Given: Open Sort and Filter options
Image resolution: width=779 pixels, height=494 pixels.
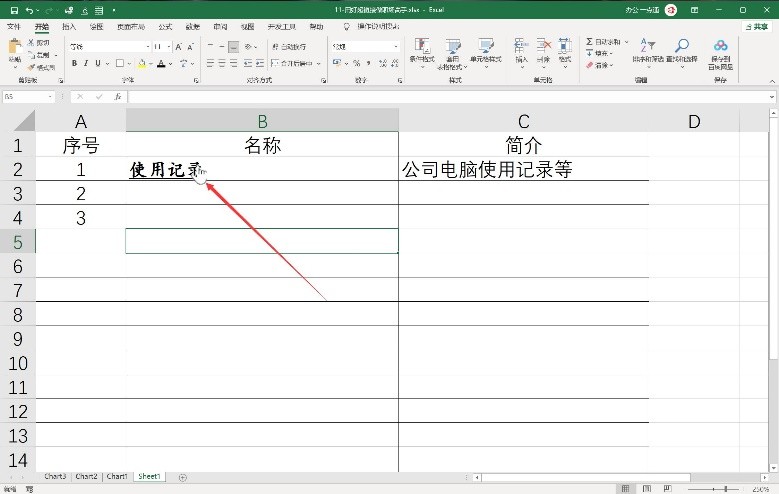Looking at the screenshot, I should (648, 51).
